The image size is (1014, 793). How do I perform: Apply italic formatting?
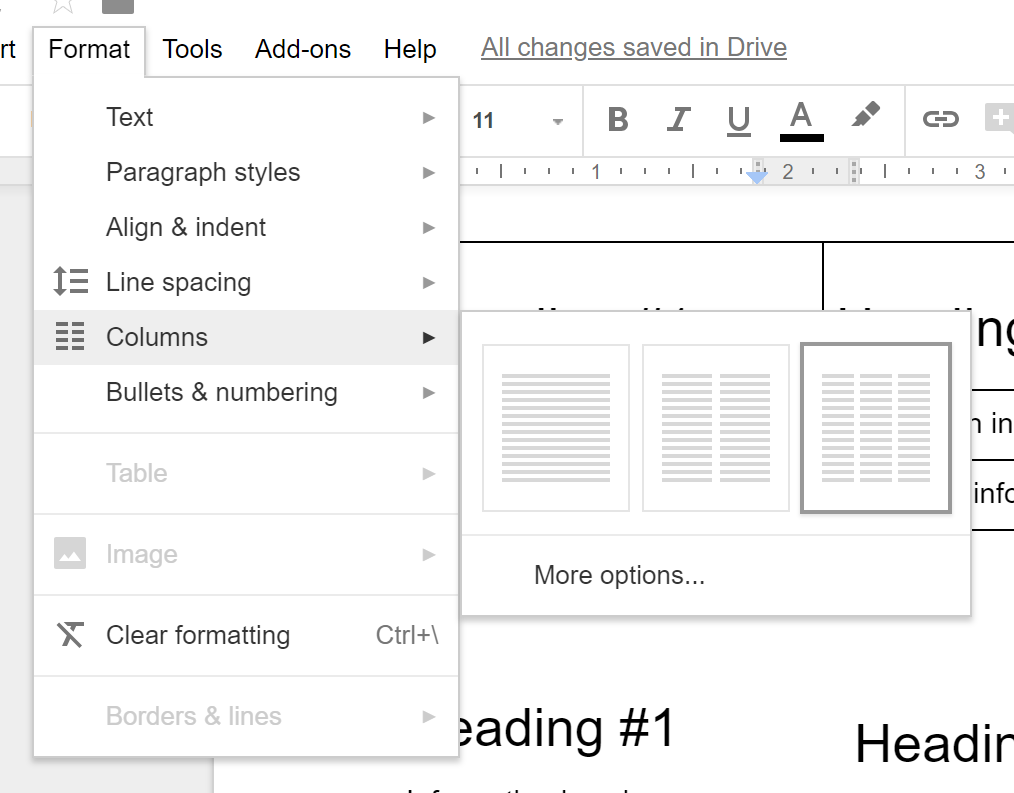pyautogui.click(x=677, y=119)
